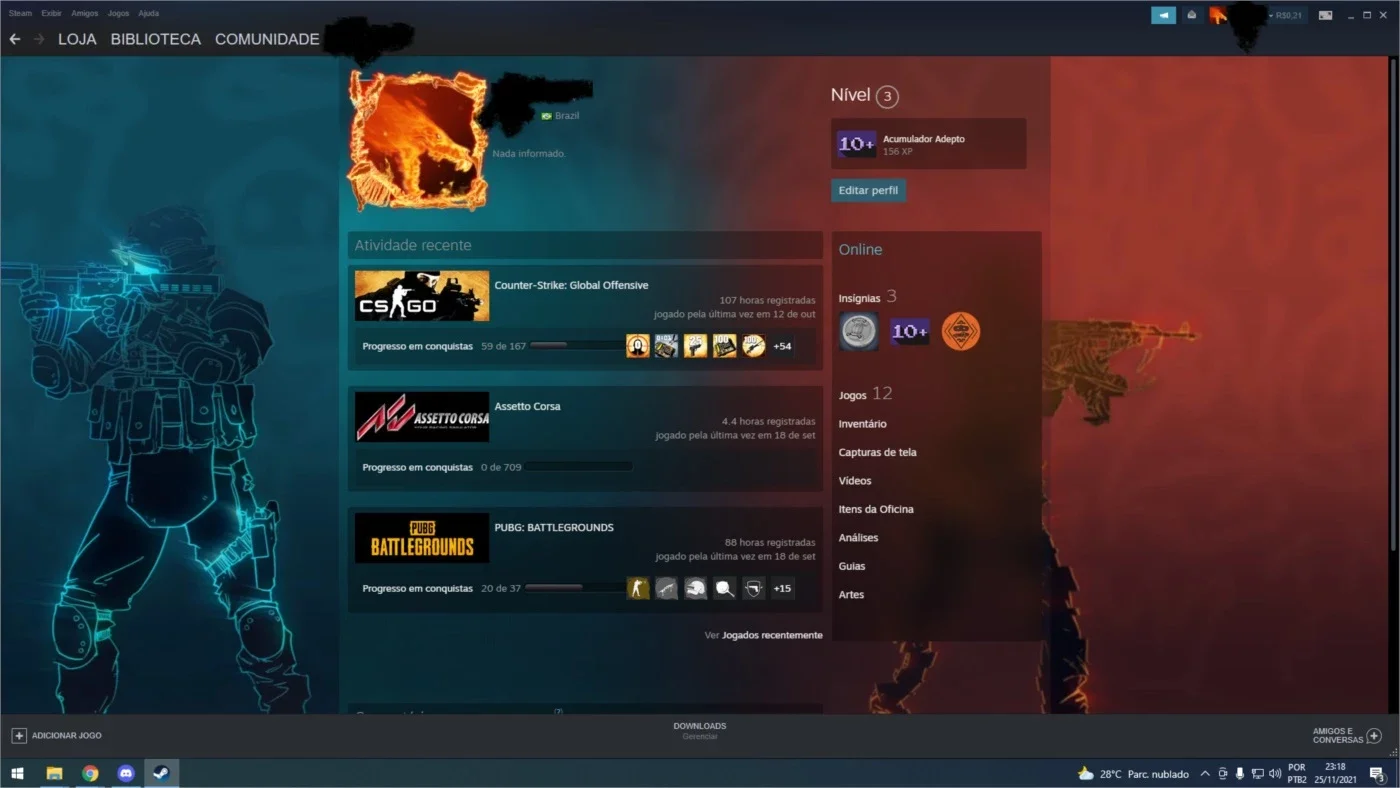Open AMIGOS E CONVERSAS friends list
The width and height of the screenshot is (1400, 788).
[1347, 736]
